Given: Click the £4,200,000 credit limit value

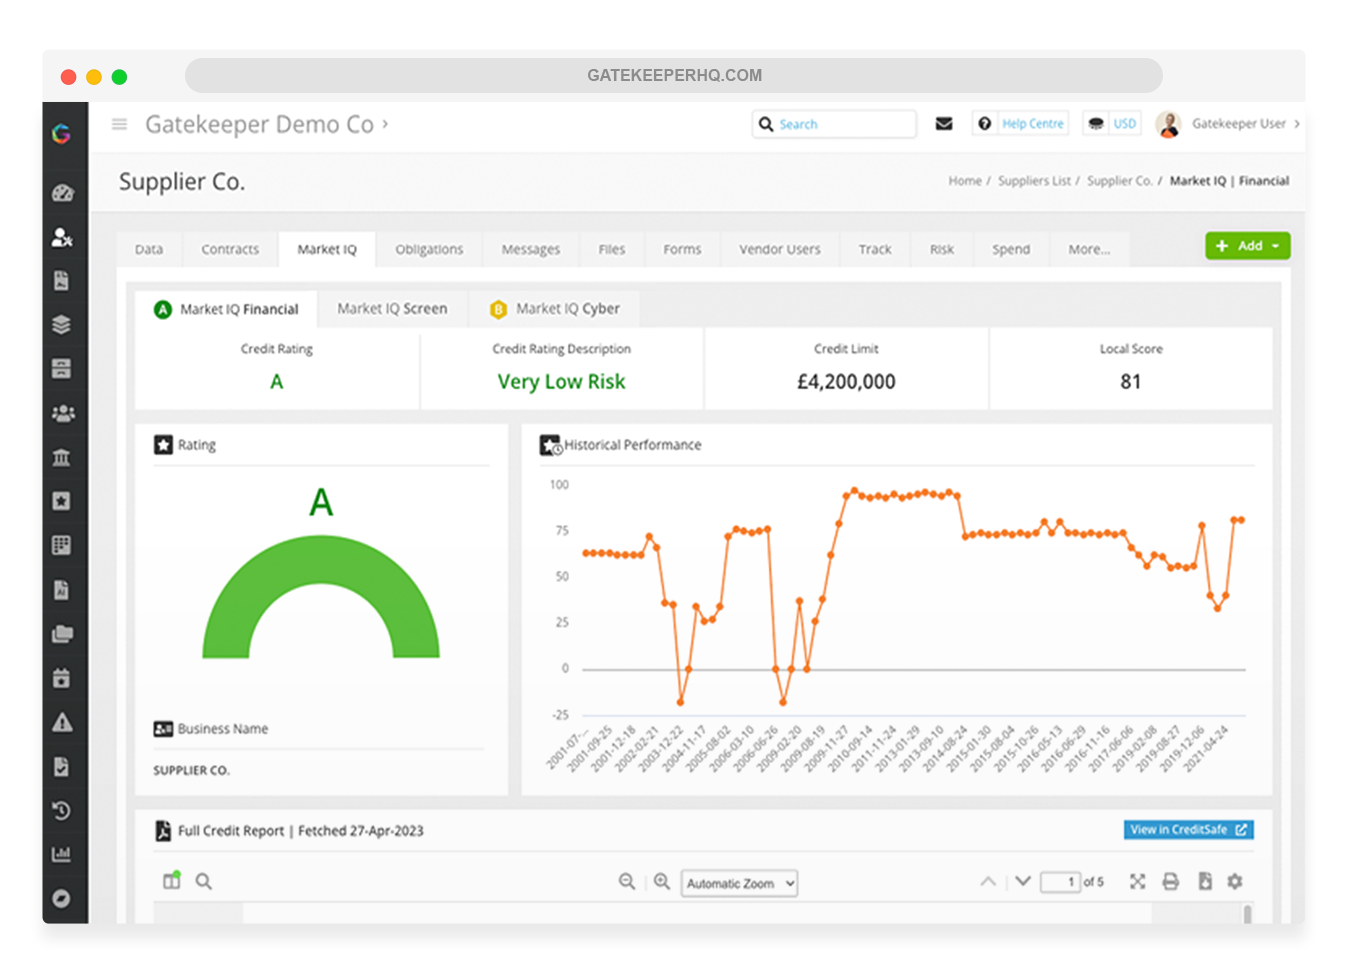Looking at the screenshot, I should 846,382.
